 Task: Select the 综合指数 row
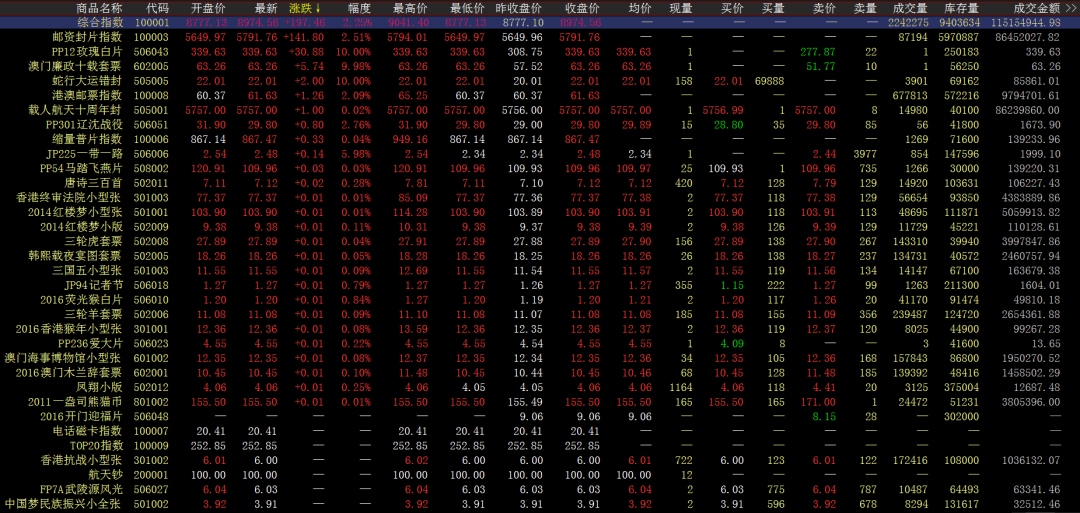click(x=540, y=23)
